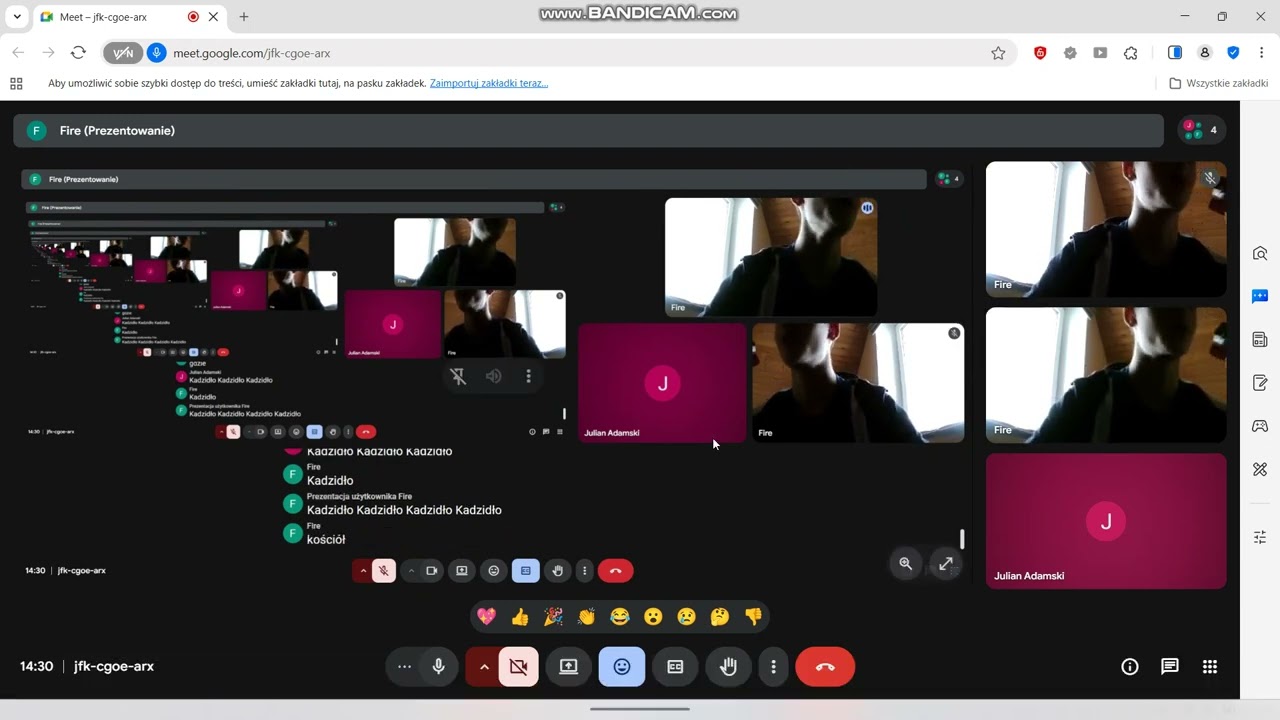Send the party popper reaction
The width and height of the screenshot is (1280, 720).
tap(553, 617)
